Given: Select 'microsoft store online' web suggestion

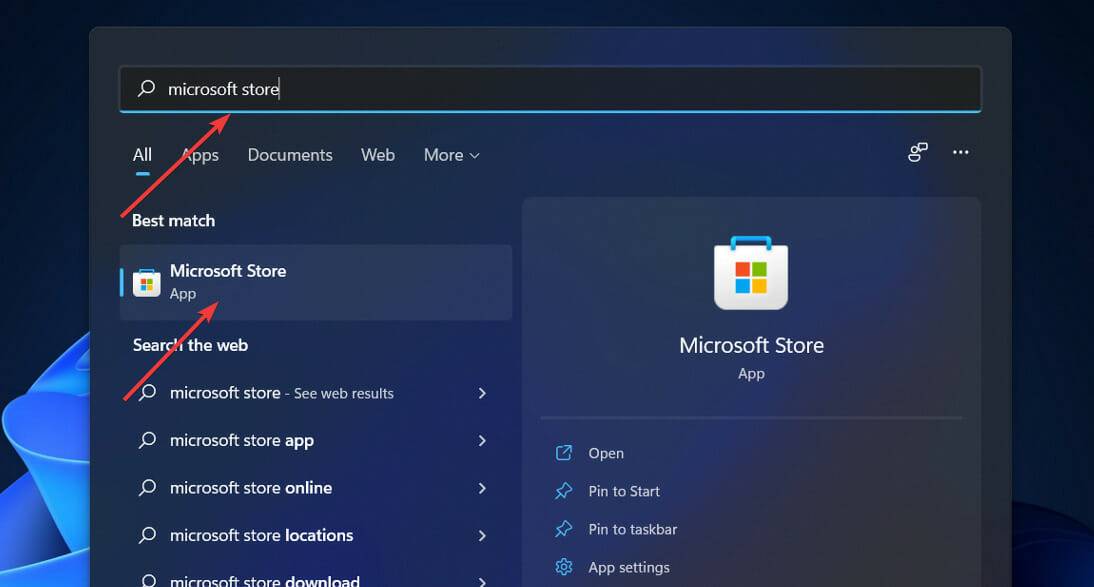Looking at the screenshot, I should point(316,488).
